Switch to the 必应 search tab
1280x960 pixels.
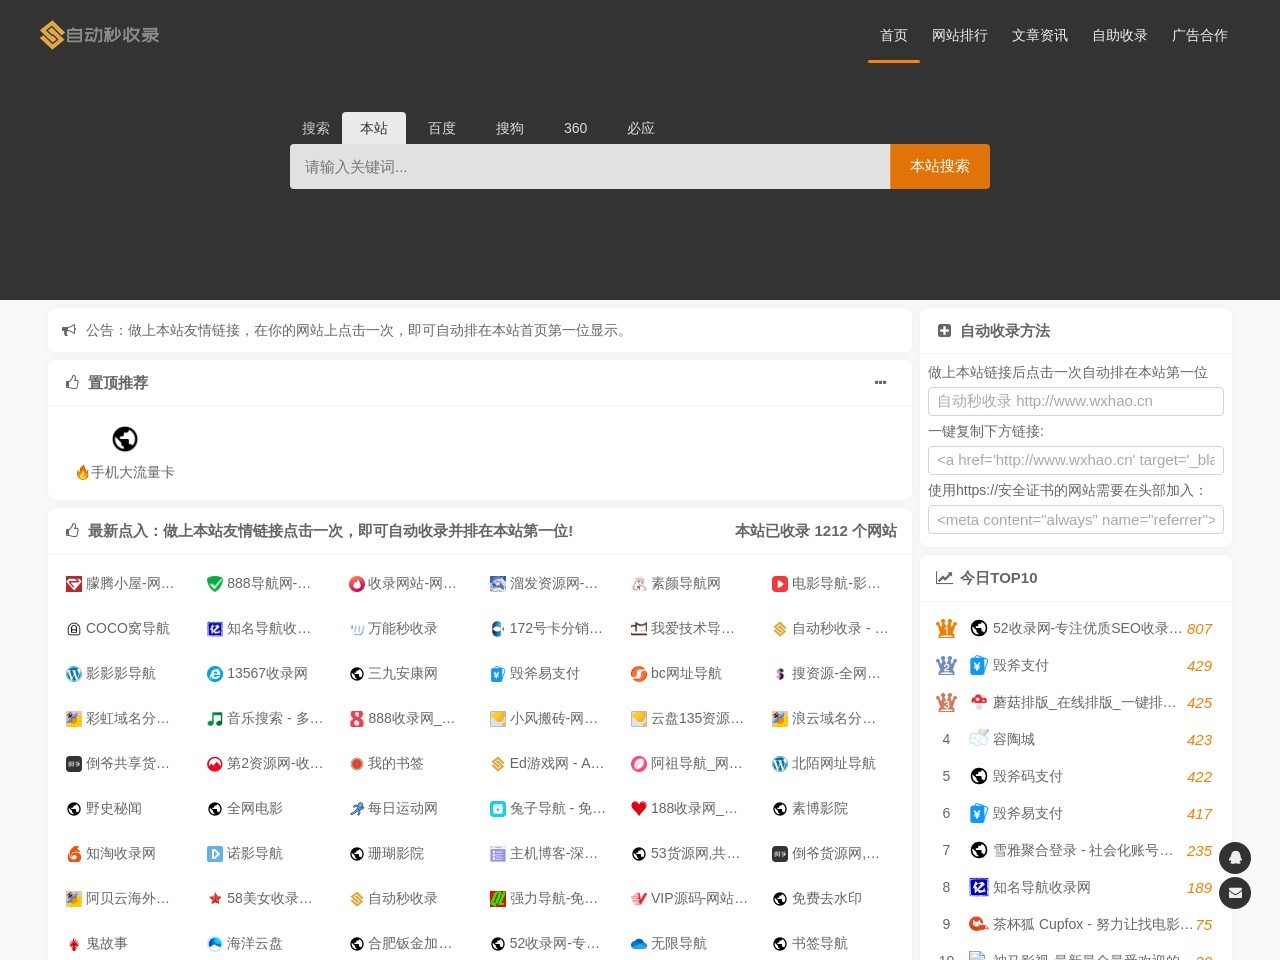point(640,128)
